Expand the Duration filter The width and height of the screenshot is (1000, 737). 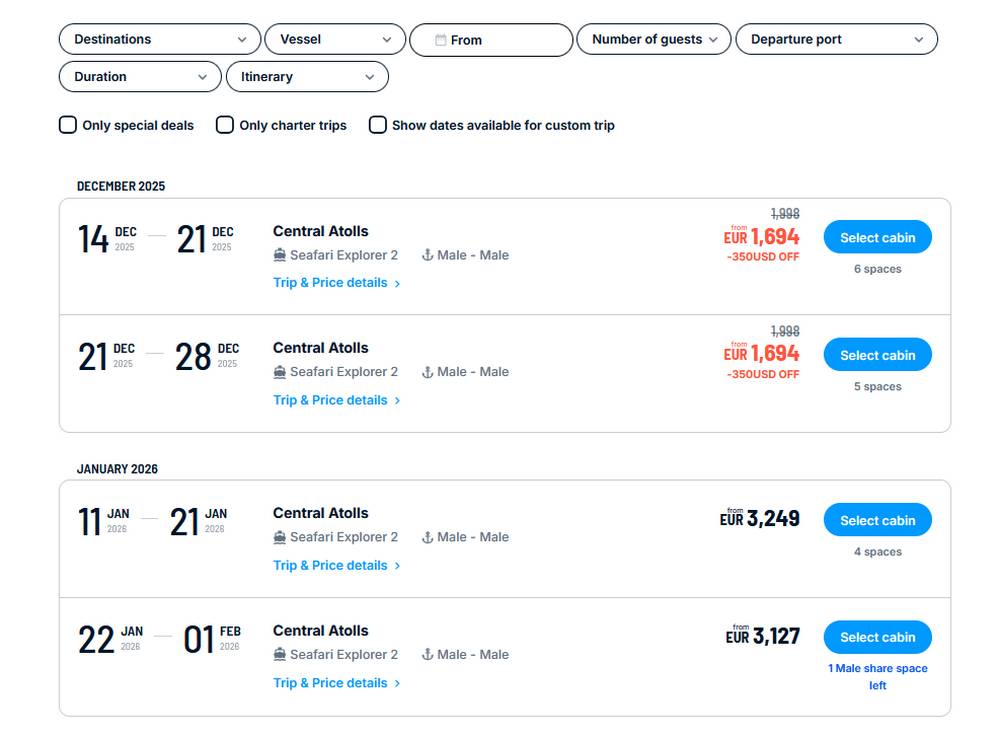[x=140, y=76]
